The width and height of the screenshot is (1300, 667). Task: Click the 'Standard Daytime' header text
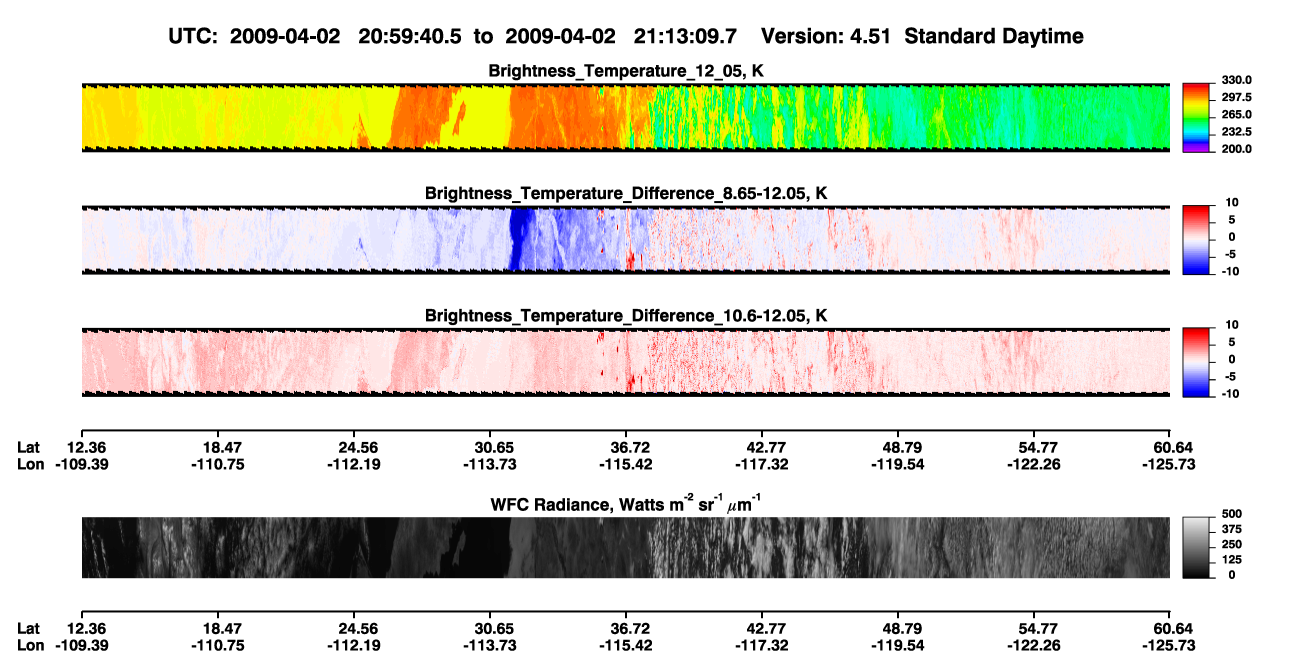tap(994, 36)
